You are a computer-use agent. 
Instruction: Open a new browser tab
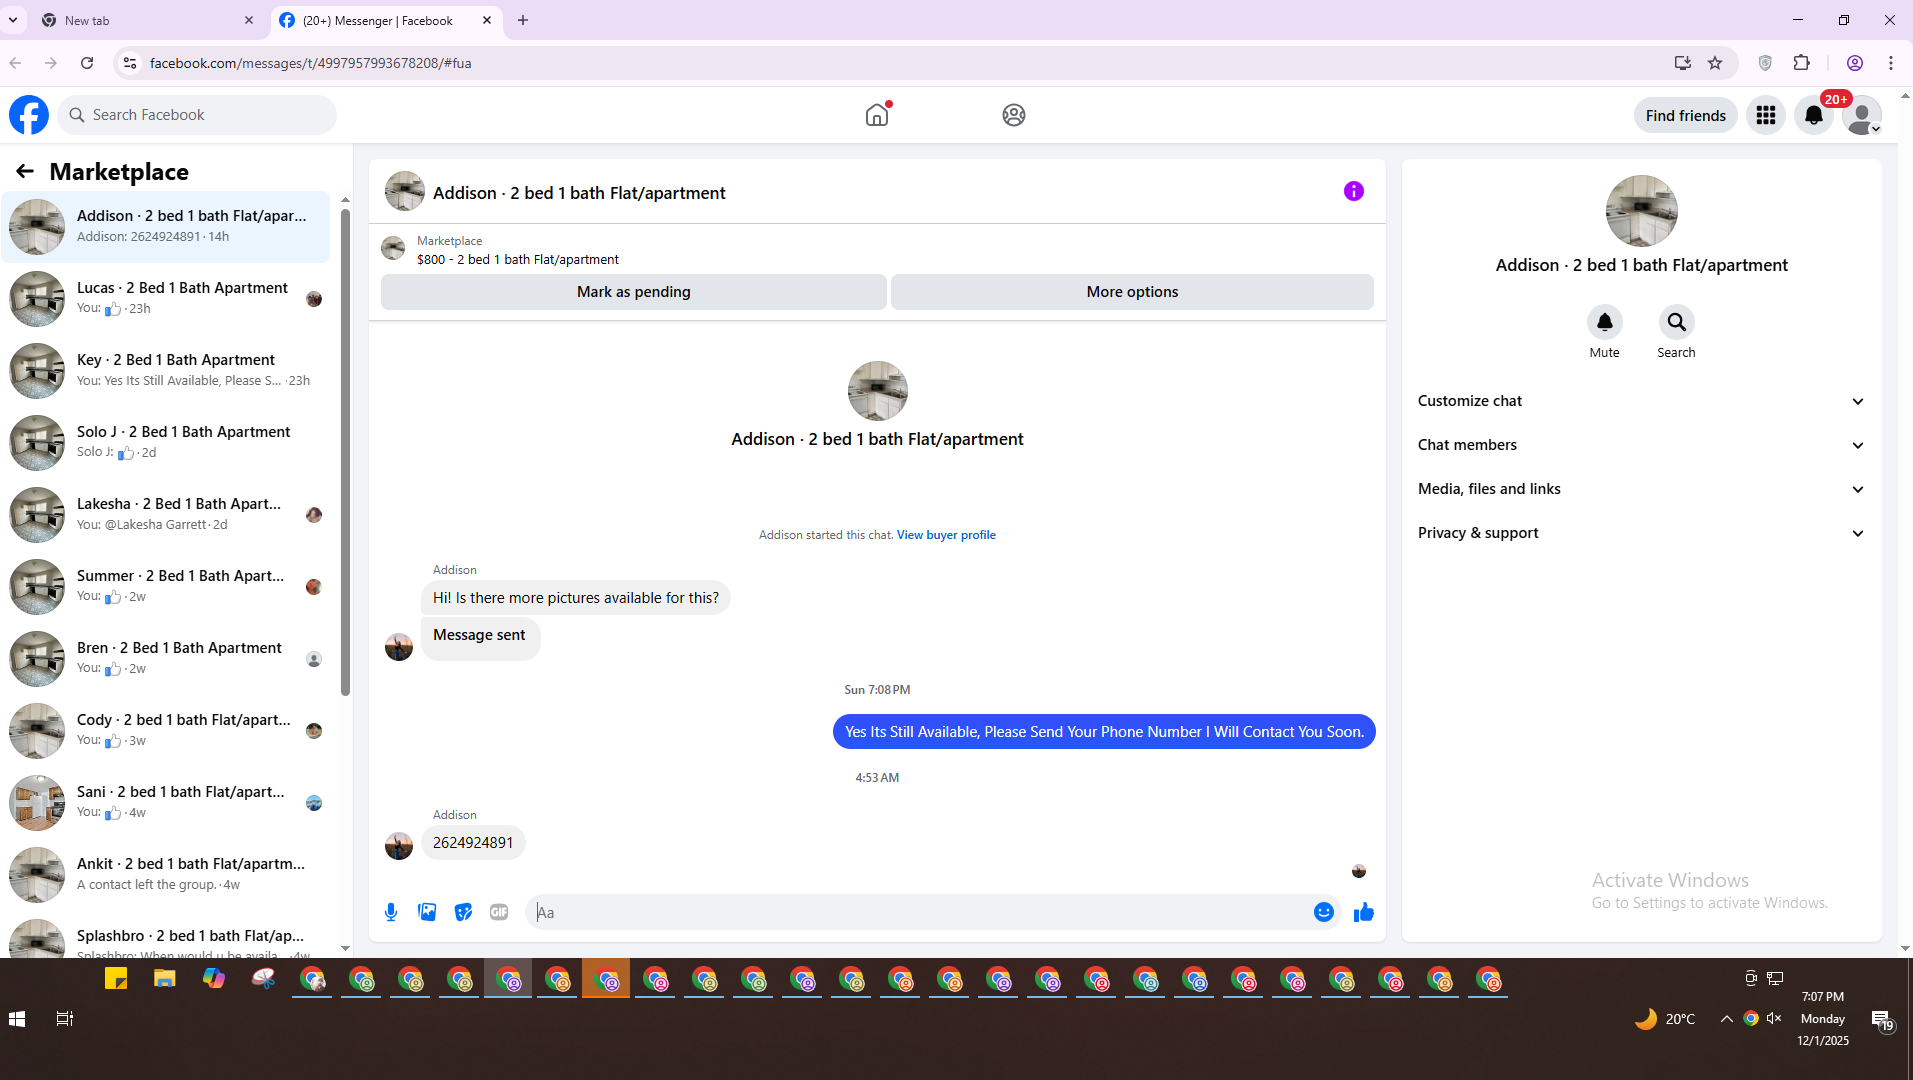click(x=523, y=20)
